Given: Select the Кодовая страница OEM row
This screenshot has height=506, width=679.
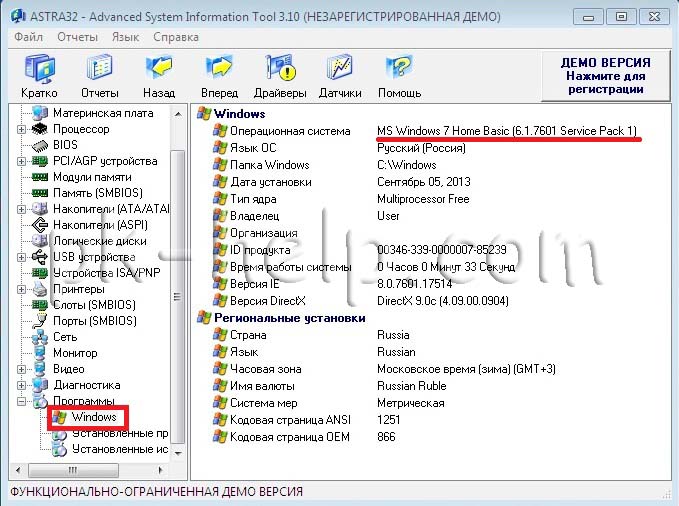Looking at the screenshot, I should [304, 437].
